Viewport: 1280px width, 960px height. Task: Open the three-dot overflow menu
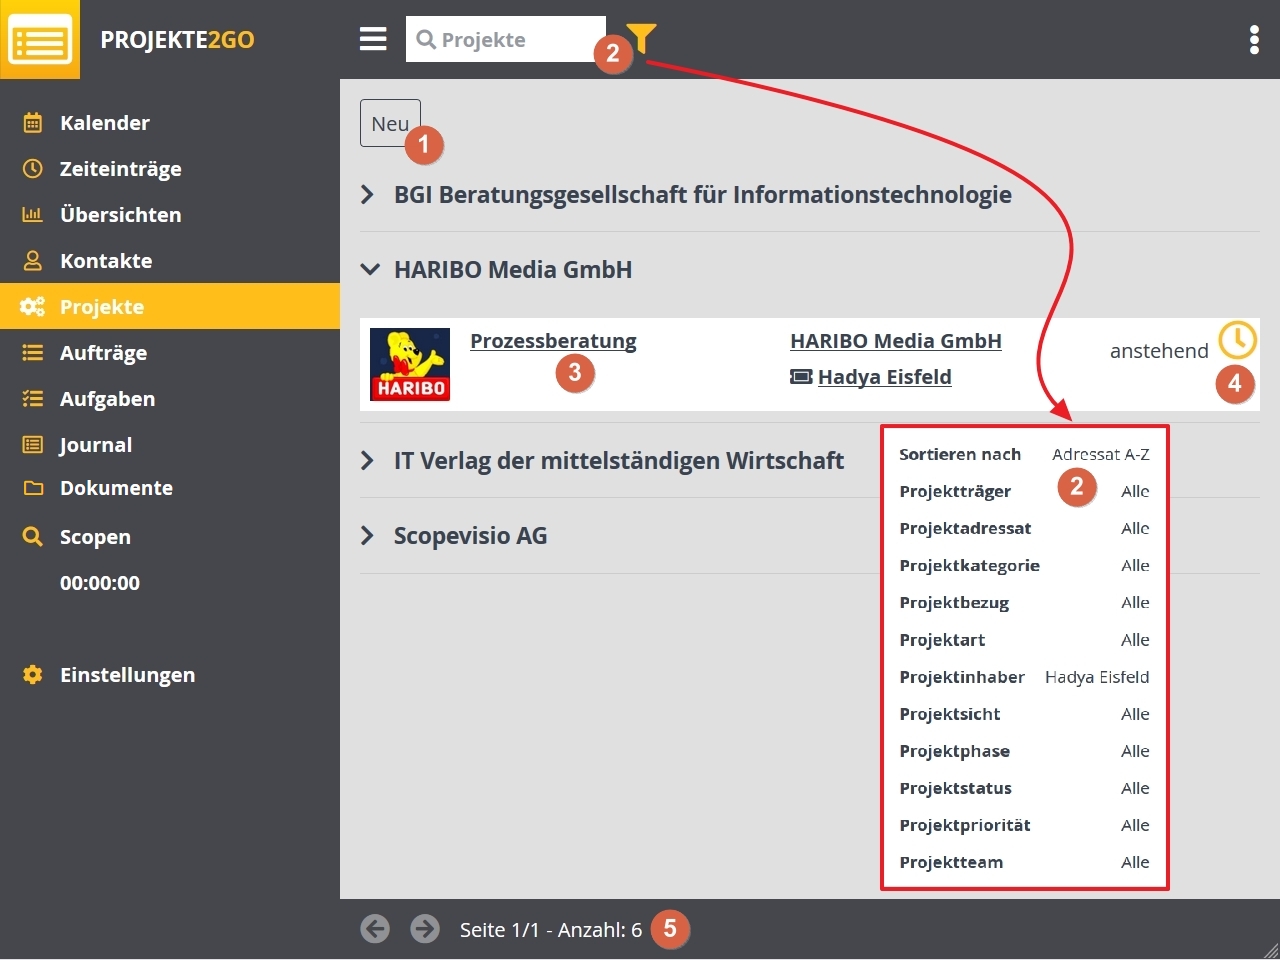click(x=1254, y=40)
